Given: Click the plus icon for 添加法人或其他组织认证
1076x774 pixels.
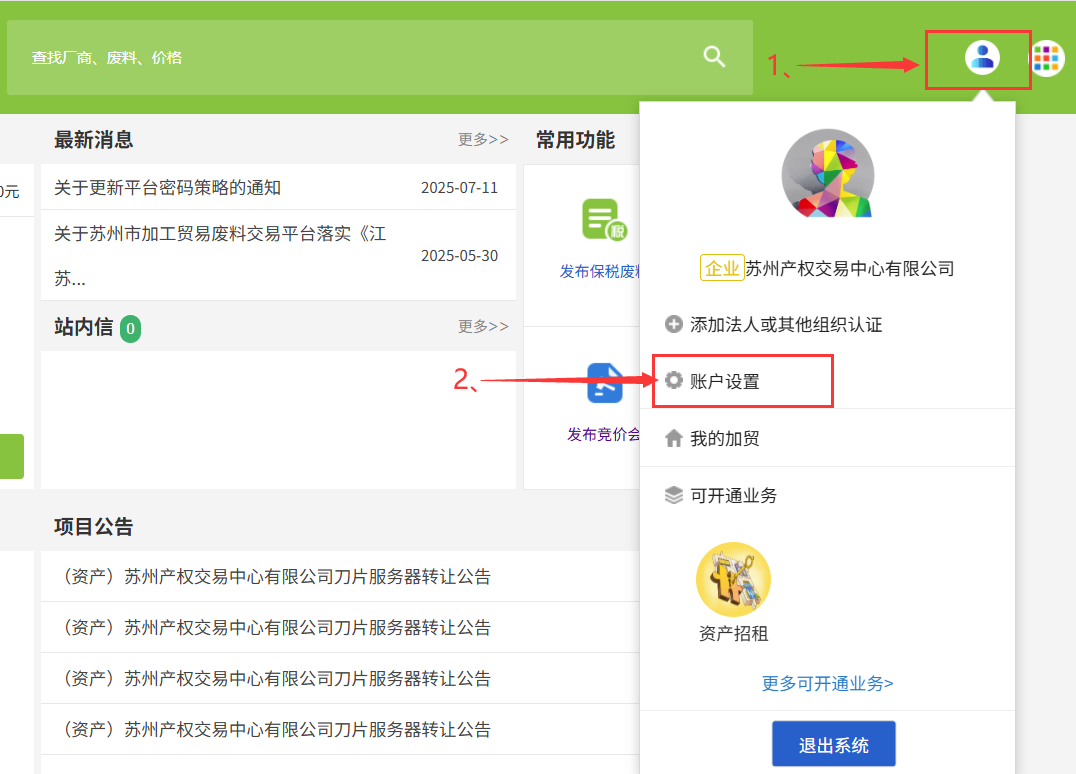Looking at the screenshot, I should [x=674, y=324].
